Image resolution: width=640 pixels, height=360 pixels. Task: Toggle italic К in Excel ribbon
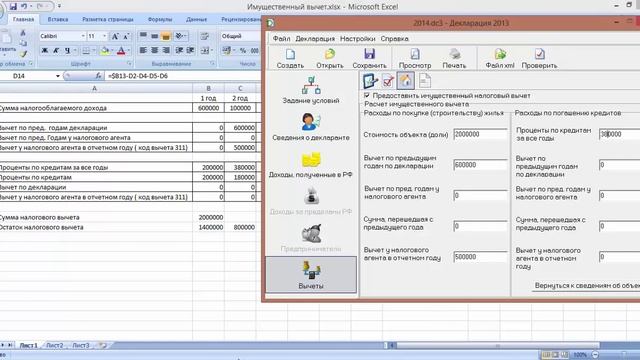coord(56,50)
